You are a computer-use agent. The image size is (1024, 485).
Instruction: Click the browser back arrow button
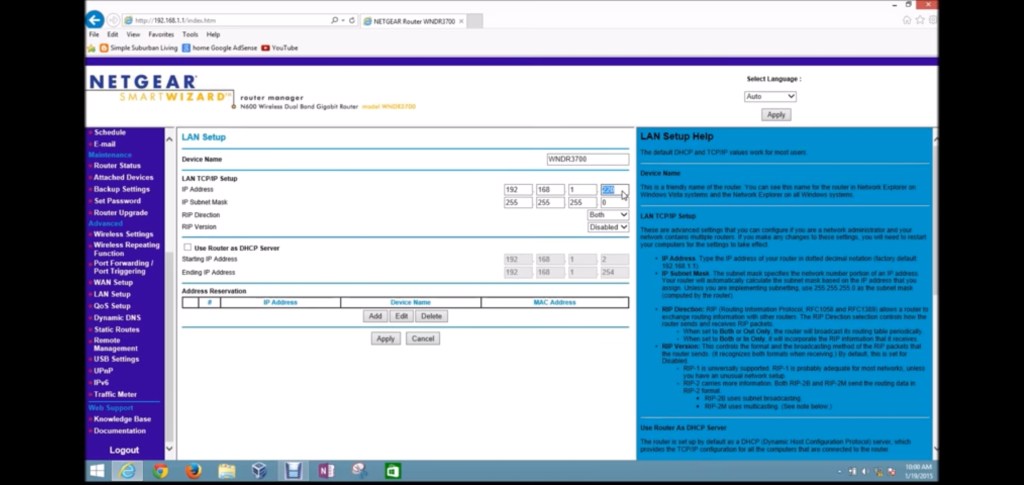click(95, 19)
